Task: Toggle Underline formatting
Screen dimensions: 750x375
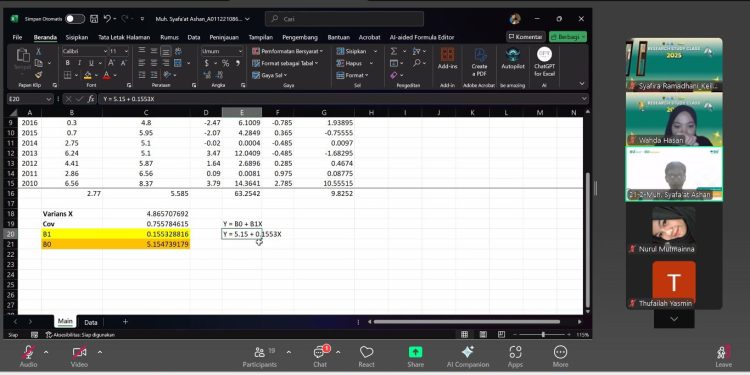Action: coord(90,63)
